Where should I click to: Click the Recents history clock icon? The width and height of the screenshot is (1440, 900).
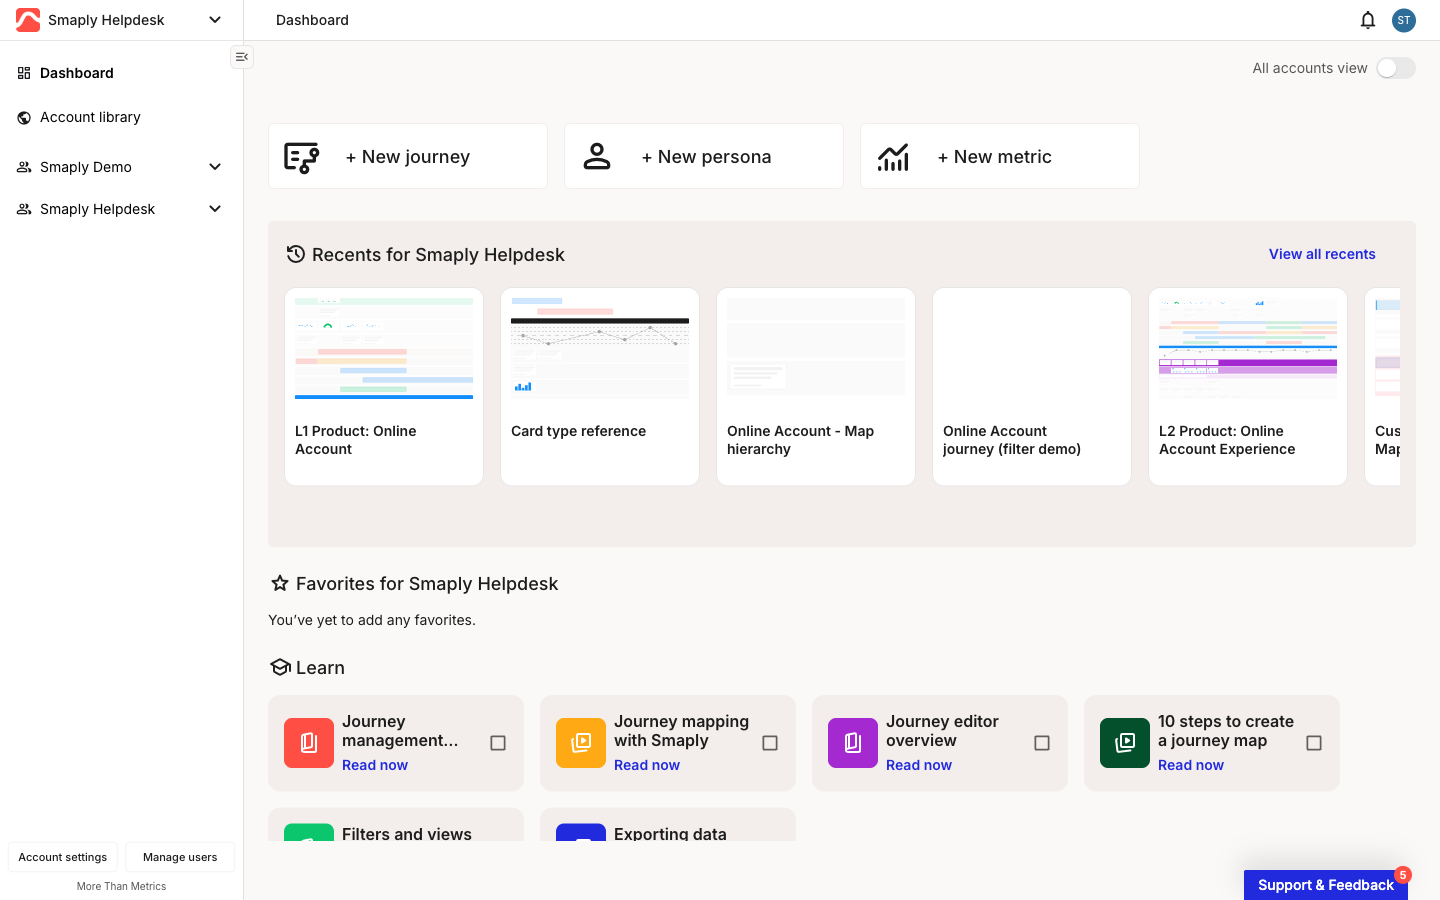click(x=295, y=254)
